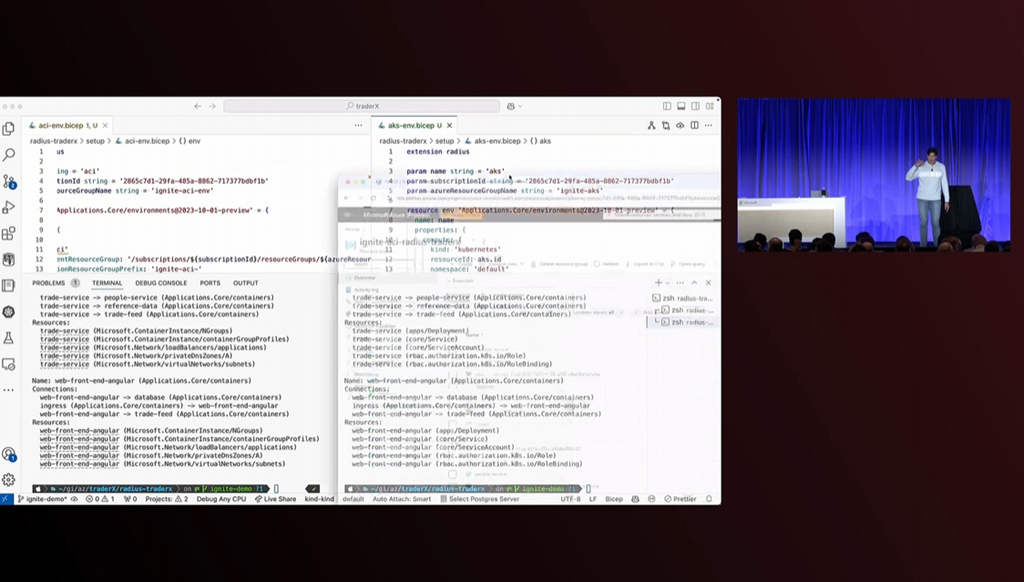
Task: Maximize the panel with the chevron-up
Action: point(694,283)
